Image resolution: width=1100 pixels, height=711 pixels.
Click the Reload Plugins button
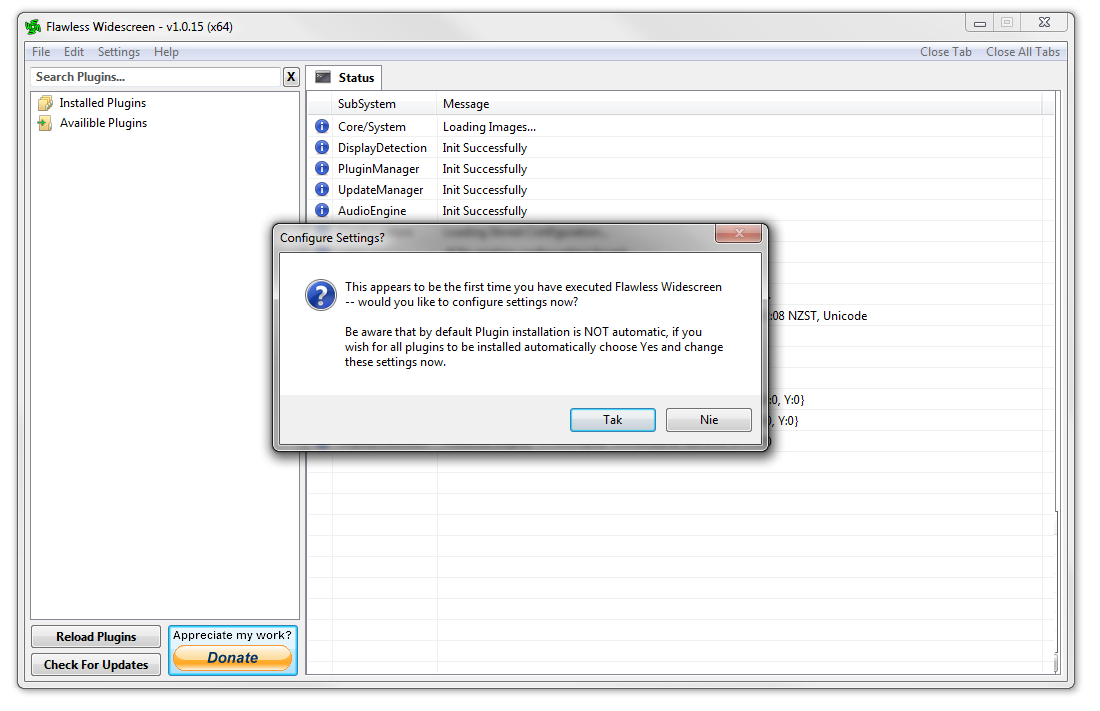pos(96,637)
